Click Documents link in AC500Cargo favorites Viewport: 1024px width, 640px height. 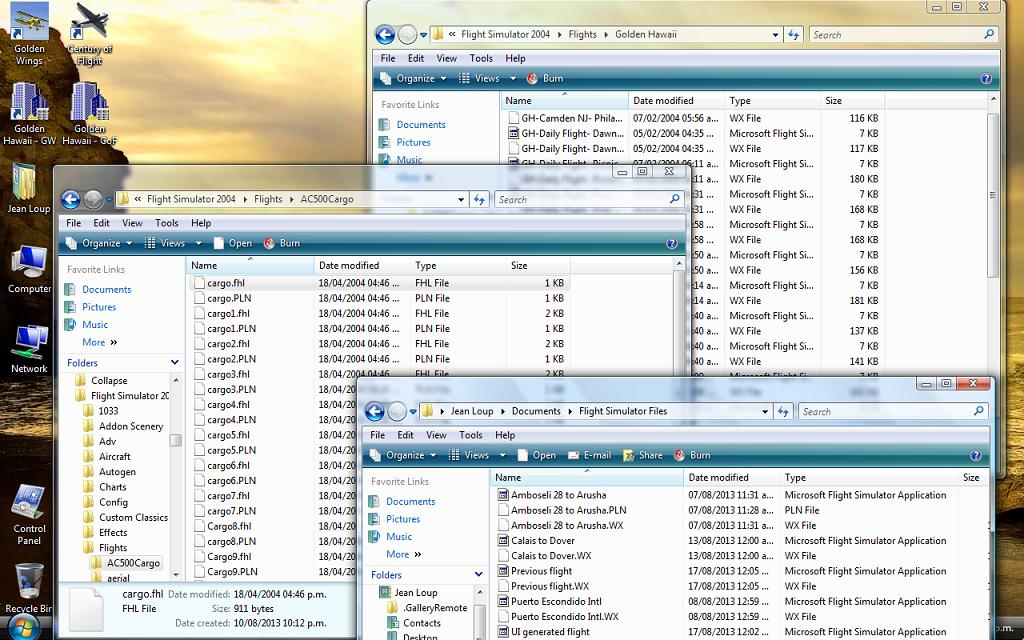click(x=106, y=289)
